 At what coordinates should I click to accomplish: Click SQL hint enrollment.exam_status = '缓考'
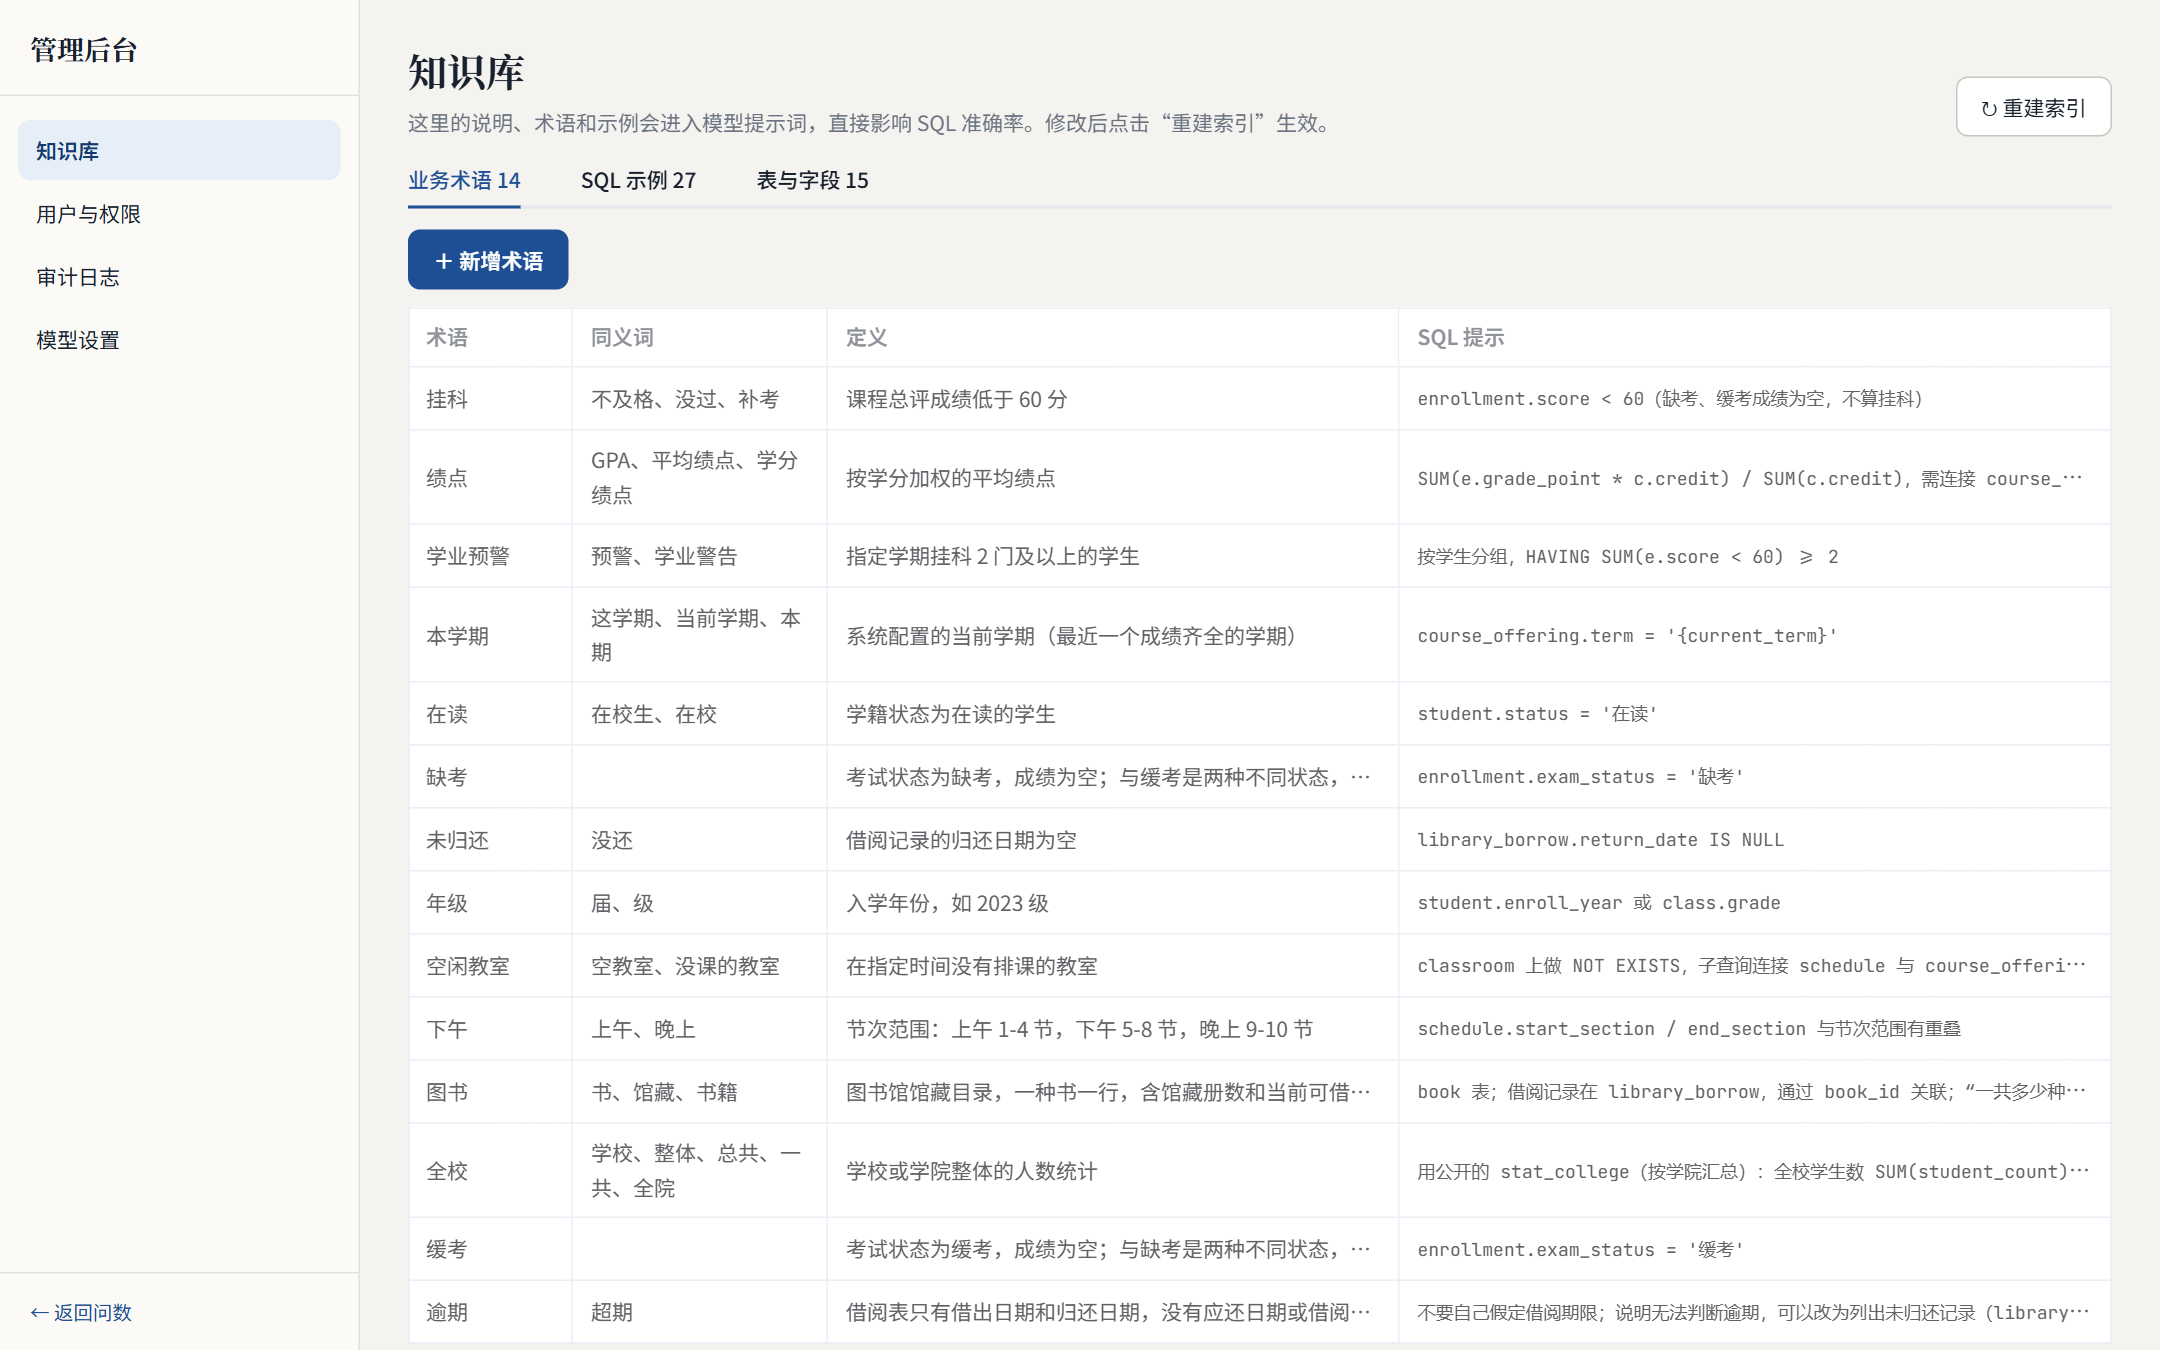1580,1249
